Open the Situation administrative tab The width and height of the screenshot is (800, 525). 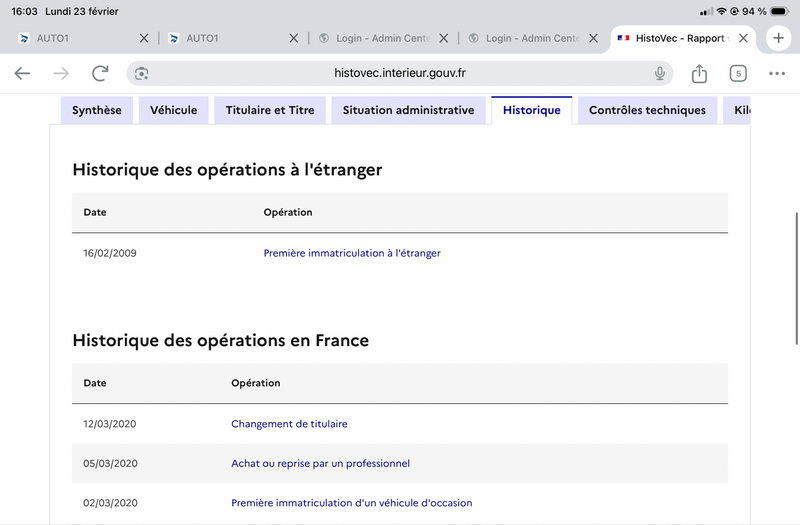[408, 110]
